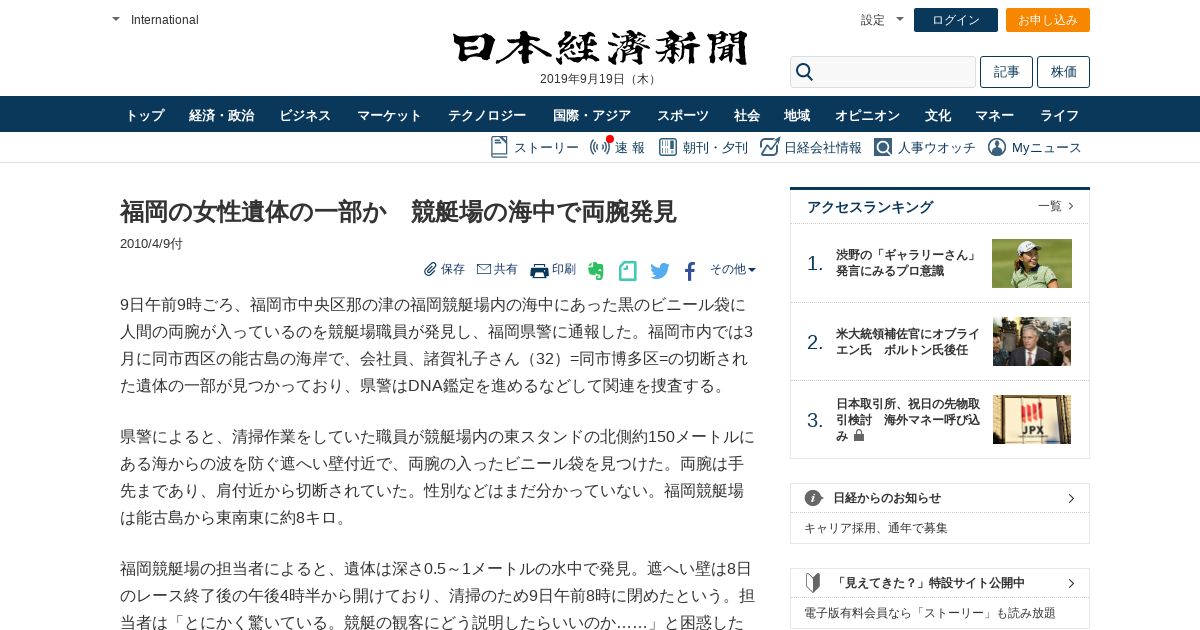Open the 社会 section
This screenshot has width=1200, height=630.
pyautogui.click(x=747, y=115)
